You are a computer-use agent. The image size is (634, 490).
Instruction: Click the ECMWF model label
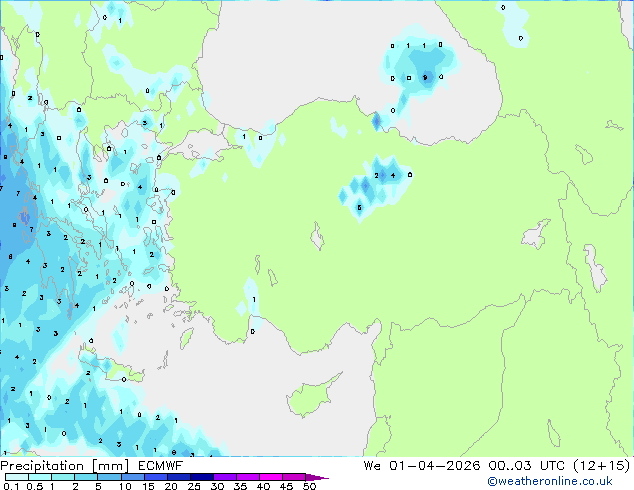(161, 466)
